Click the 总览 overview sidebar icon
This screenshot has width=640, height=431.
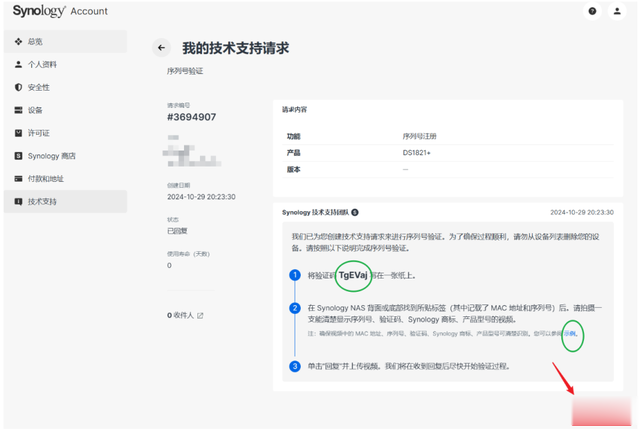[x=18, y=41]
